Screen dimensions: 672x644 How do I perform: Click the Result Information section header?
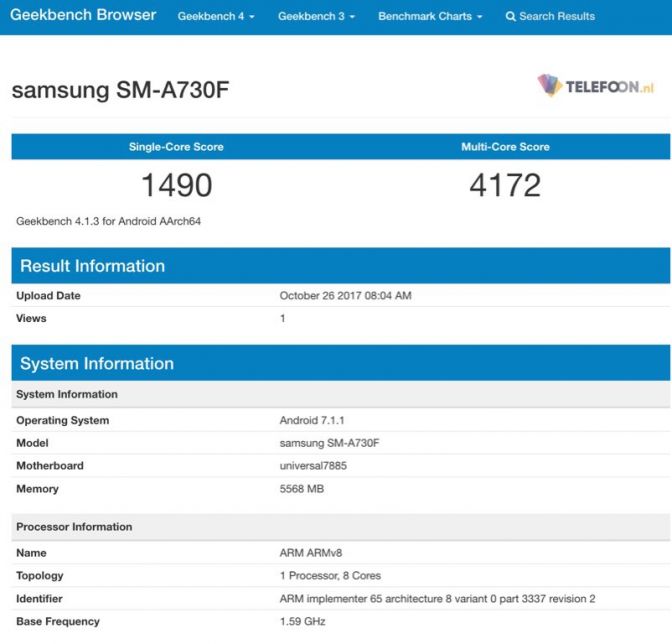pos(92,266)
